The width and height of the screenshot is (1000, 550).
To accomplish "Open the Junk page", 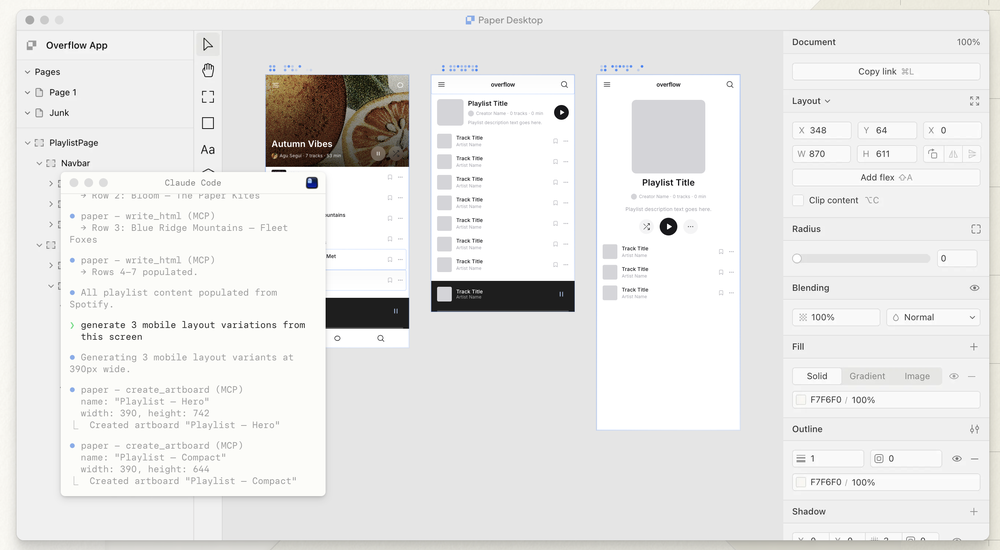I will [x=59, y=113].
